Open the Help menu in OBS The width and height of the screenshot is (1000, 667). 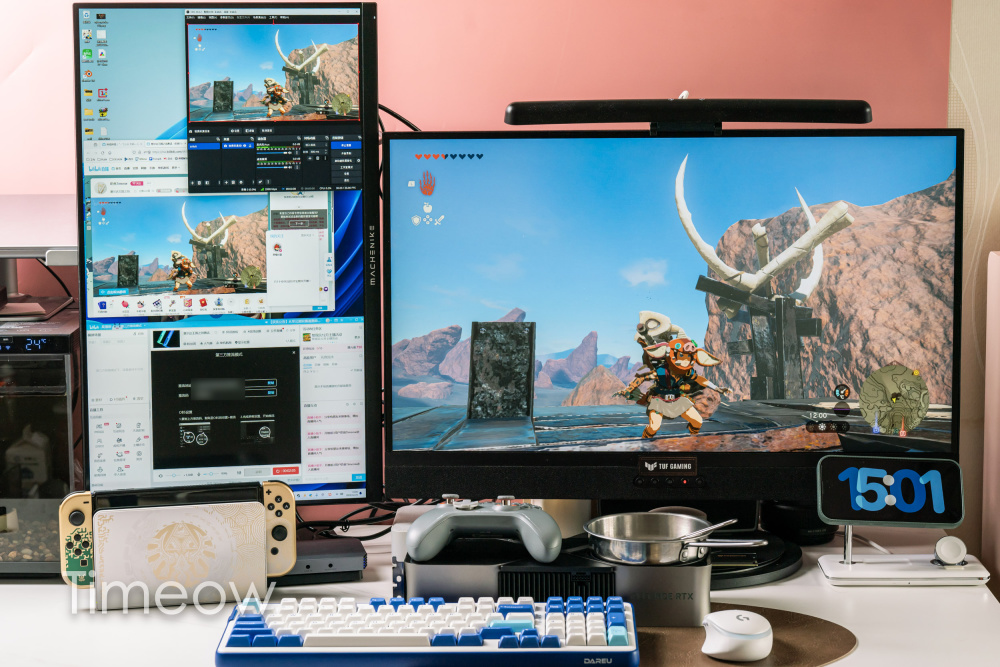(x=284, y=17)
